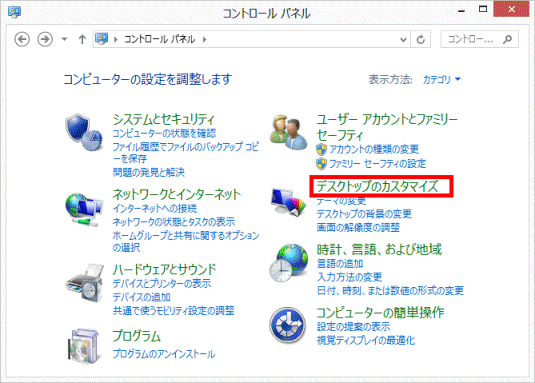Open the Network and Internet globe icon
Image resolution: width=535 pixels, height=383 pixels.
tap(84, 209)
